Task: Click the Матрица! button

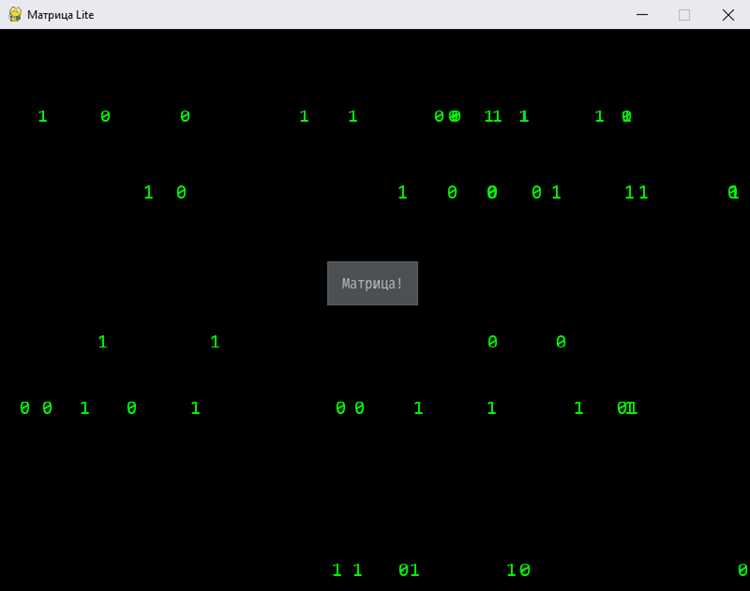Action: tap(372, 283)
